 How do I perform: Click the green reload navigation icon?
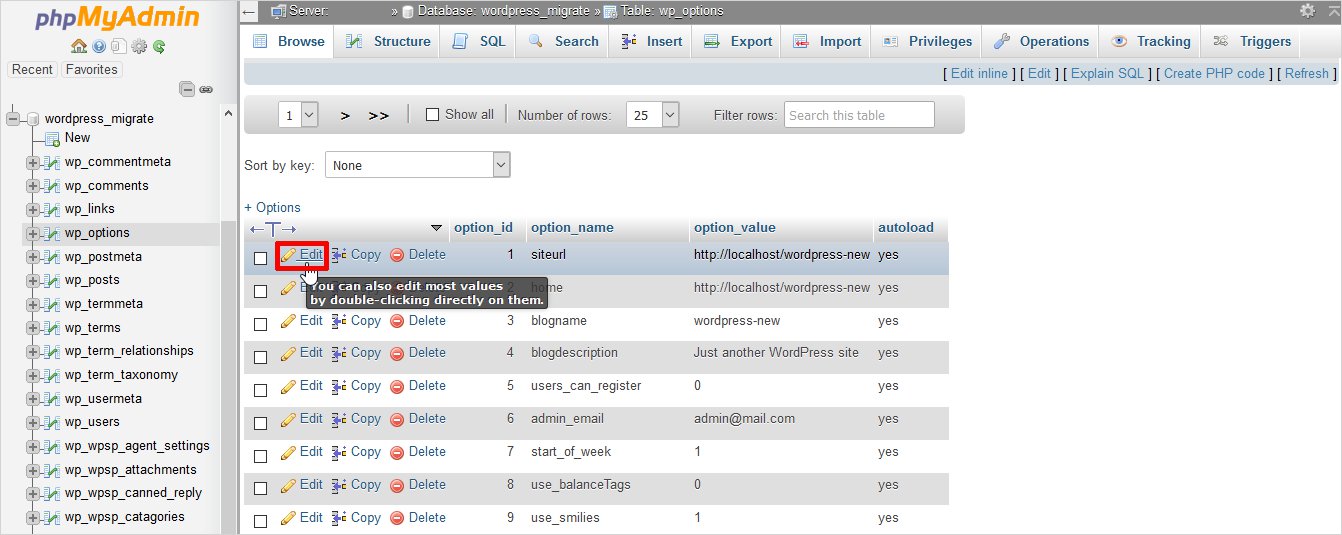[x=159, y=46]
